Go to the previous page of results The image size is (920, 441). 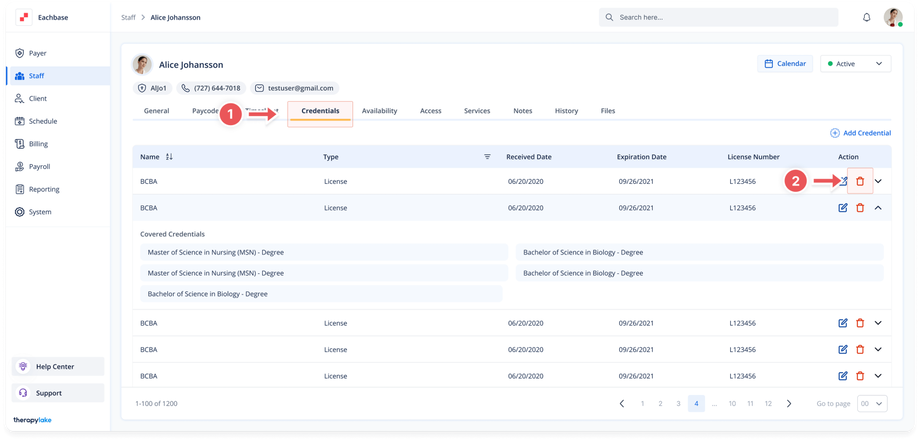point(622,403)
